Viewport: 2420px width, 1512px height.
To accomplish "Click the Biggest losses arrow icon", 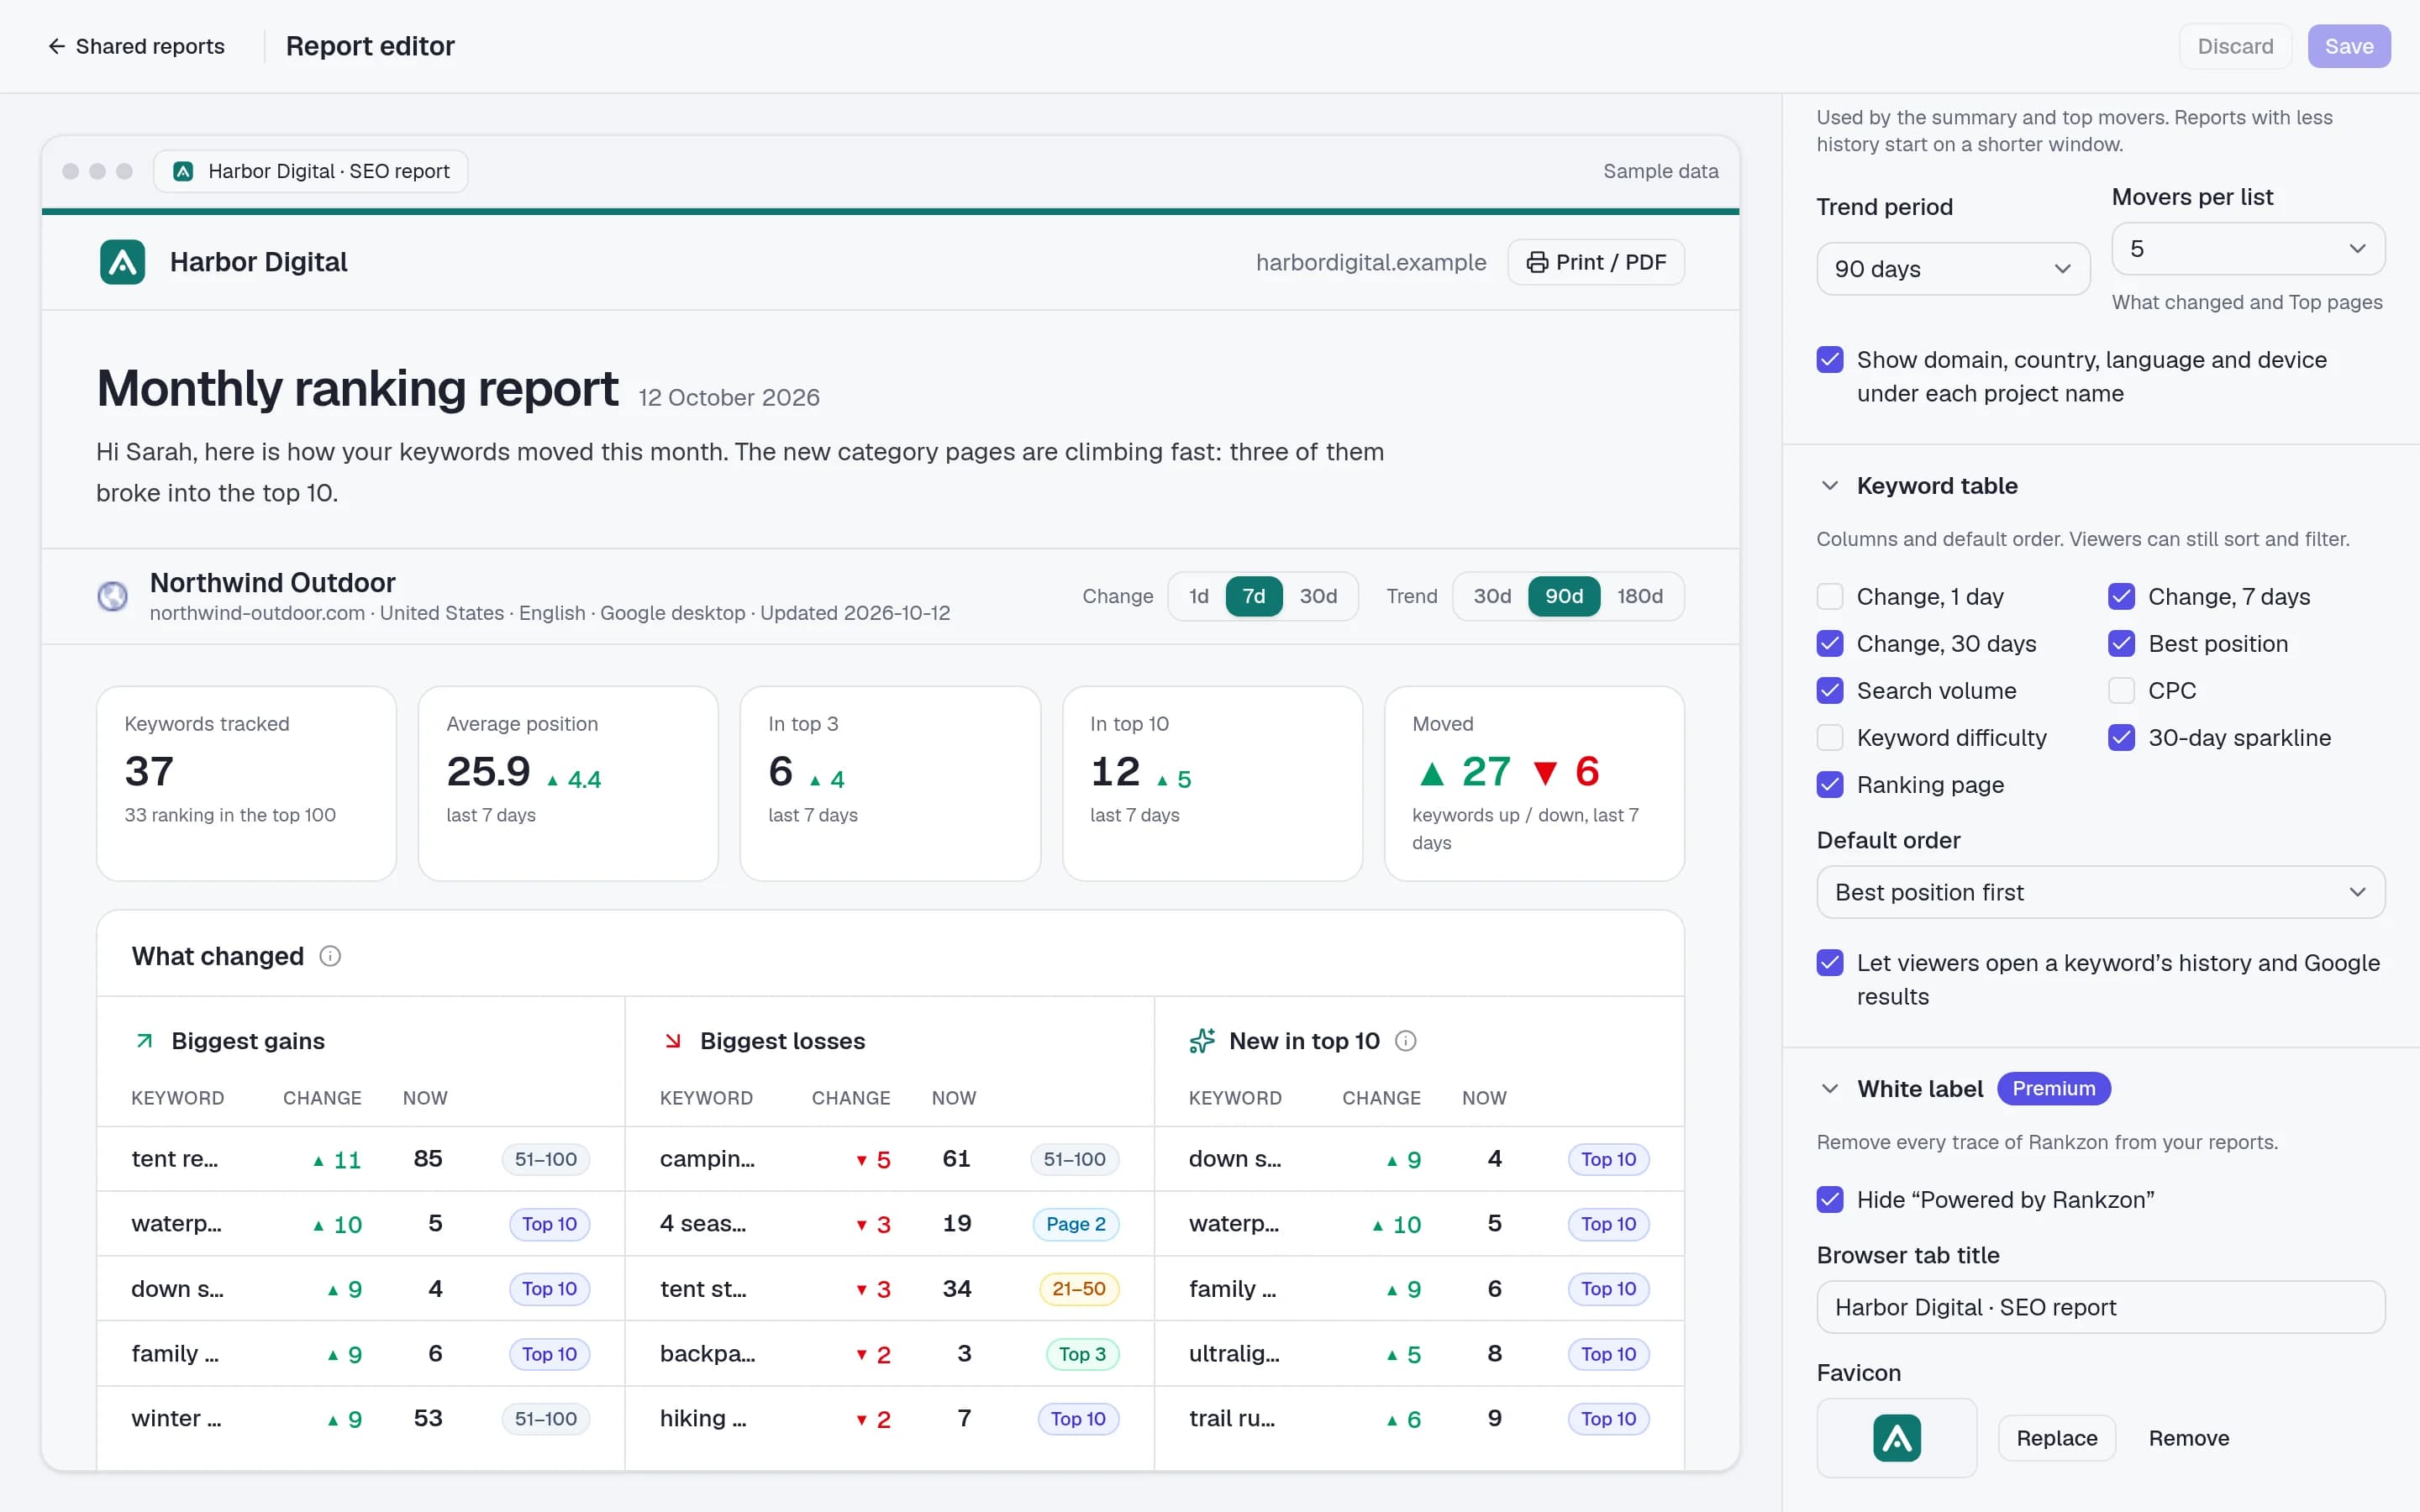I will pos(673,1041).
